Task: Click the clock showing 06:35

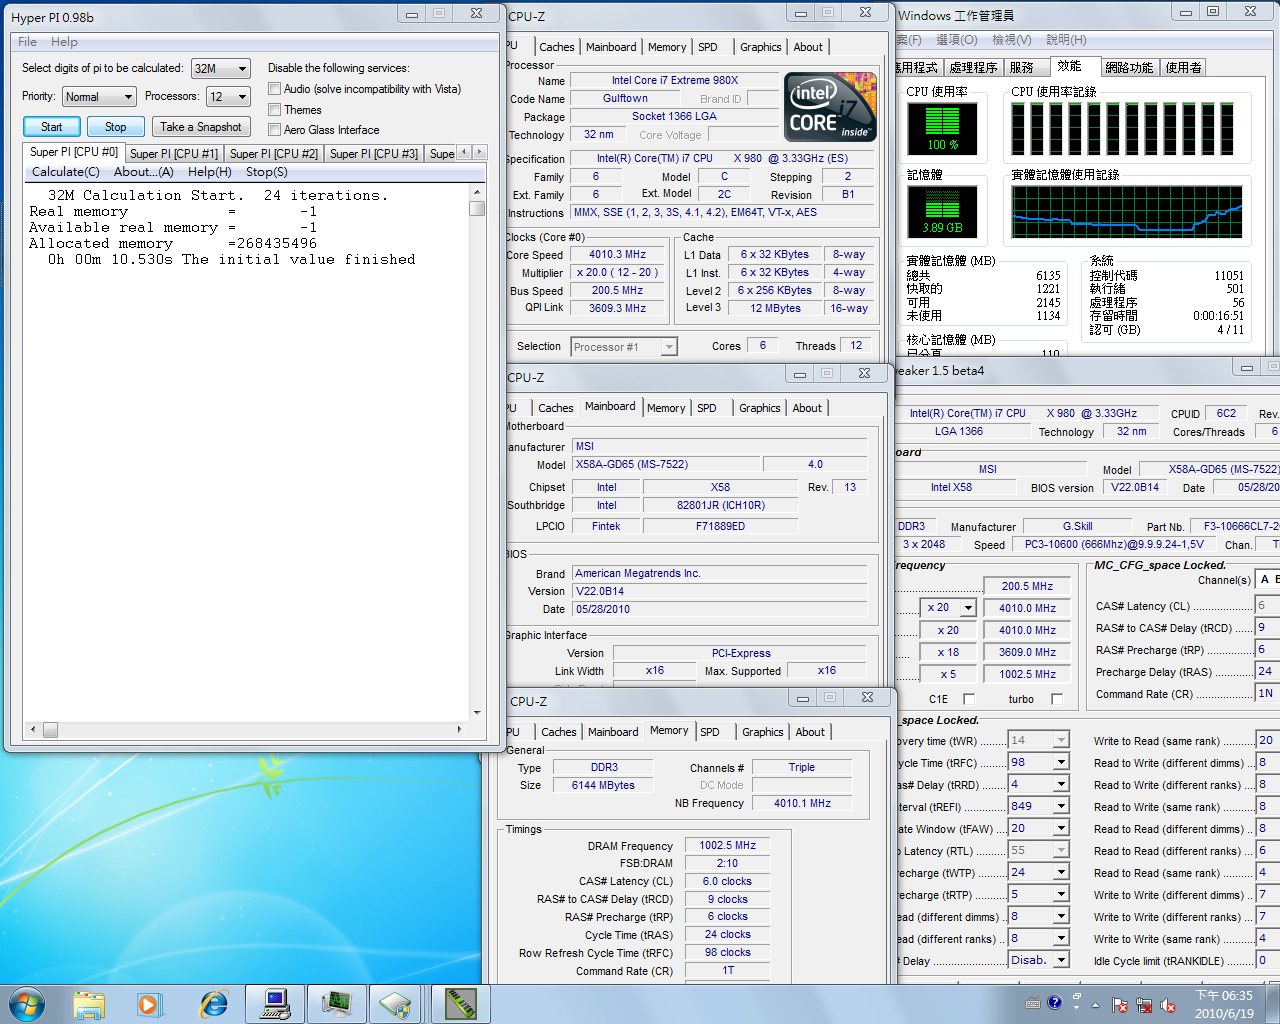Action: (x=1224, y=1004)
